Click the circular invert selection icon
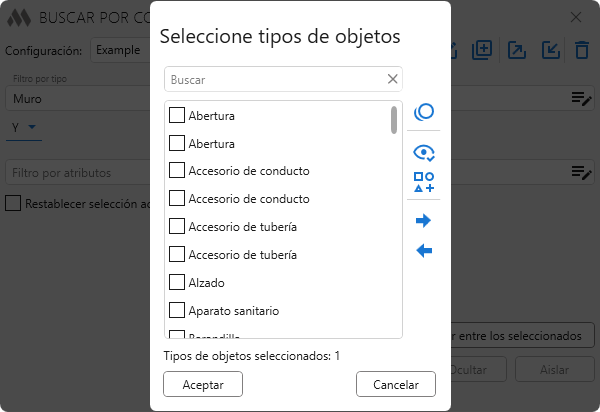This screenshot has width=600, height=412. point(424,112)
